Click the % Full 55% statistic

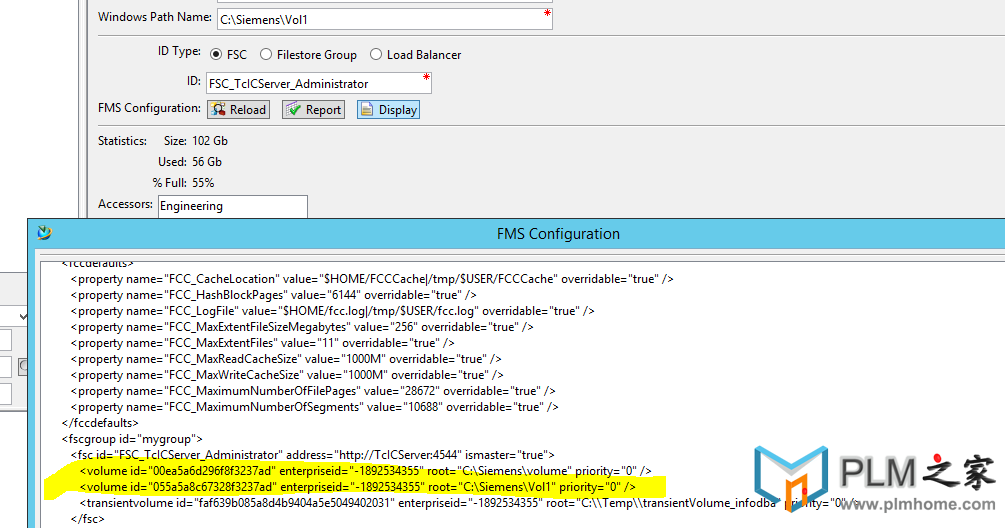(x=183, y=183)
